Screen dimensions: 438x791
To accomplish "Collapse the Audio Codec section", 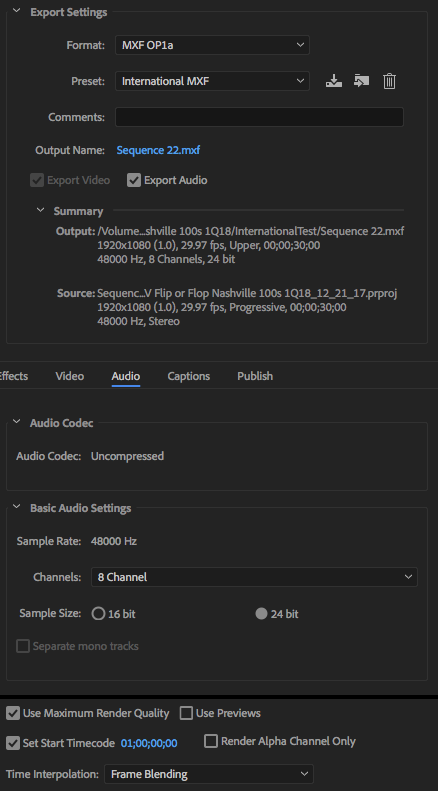I will point(17,423).
